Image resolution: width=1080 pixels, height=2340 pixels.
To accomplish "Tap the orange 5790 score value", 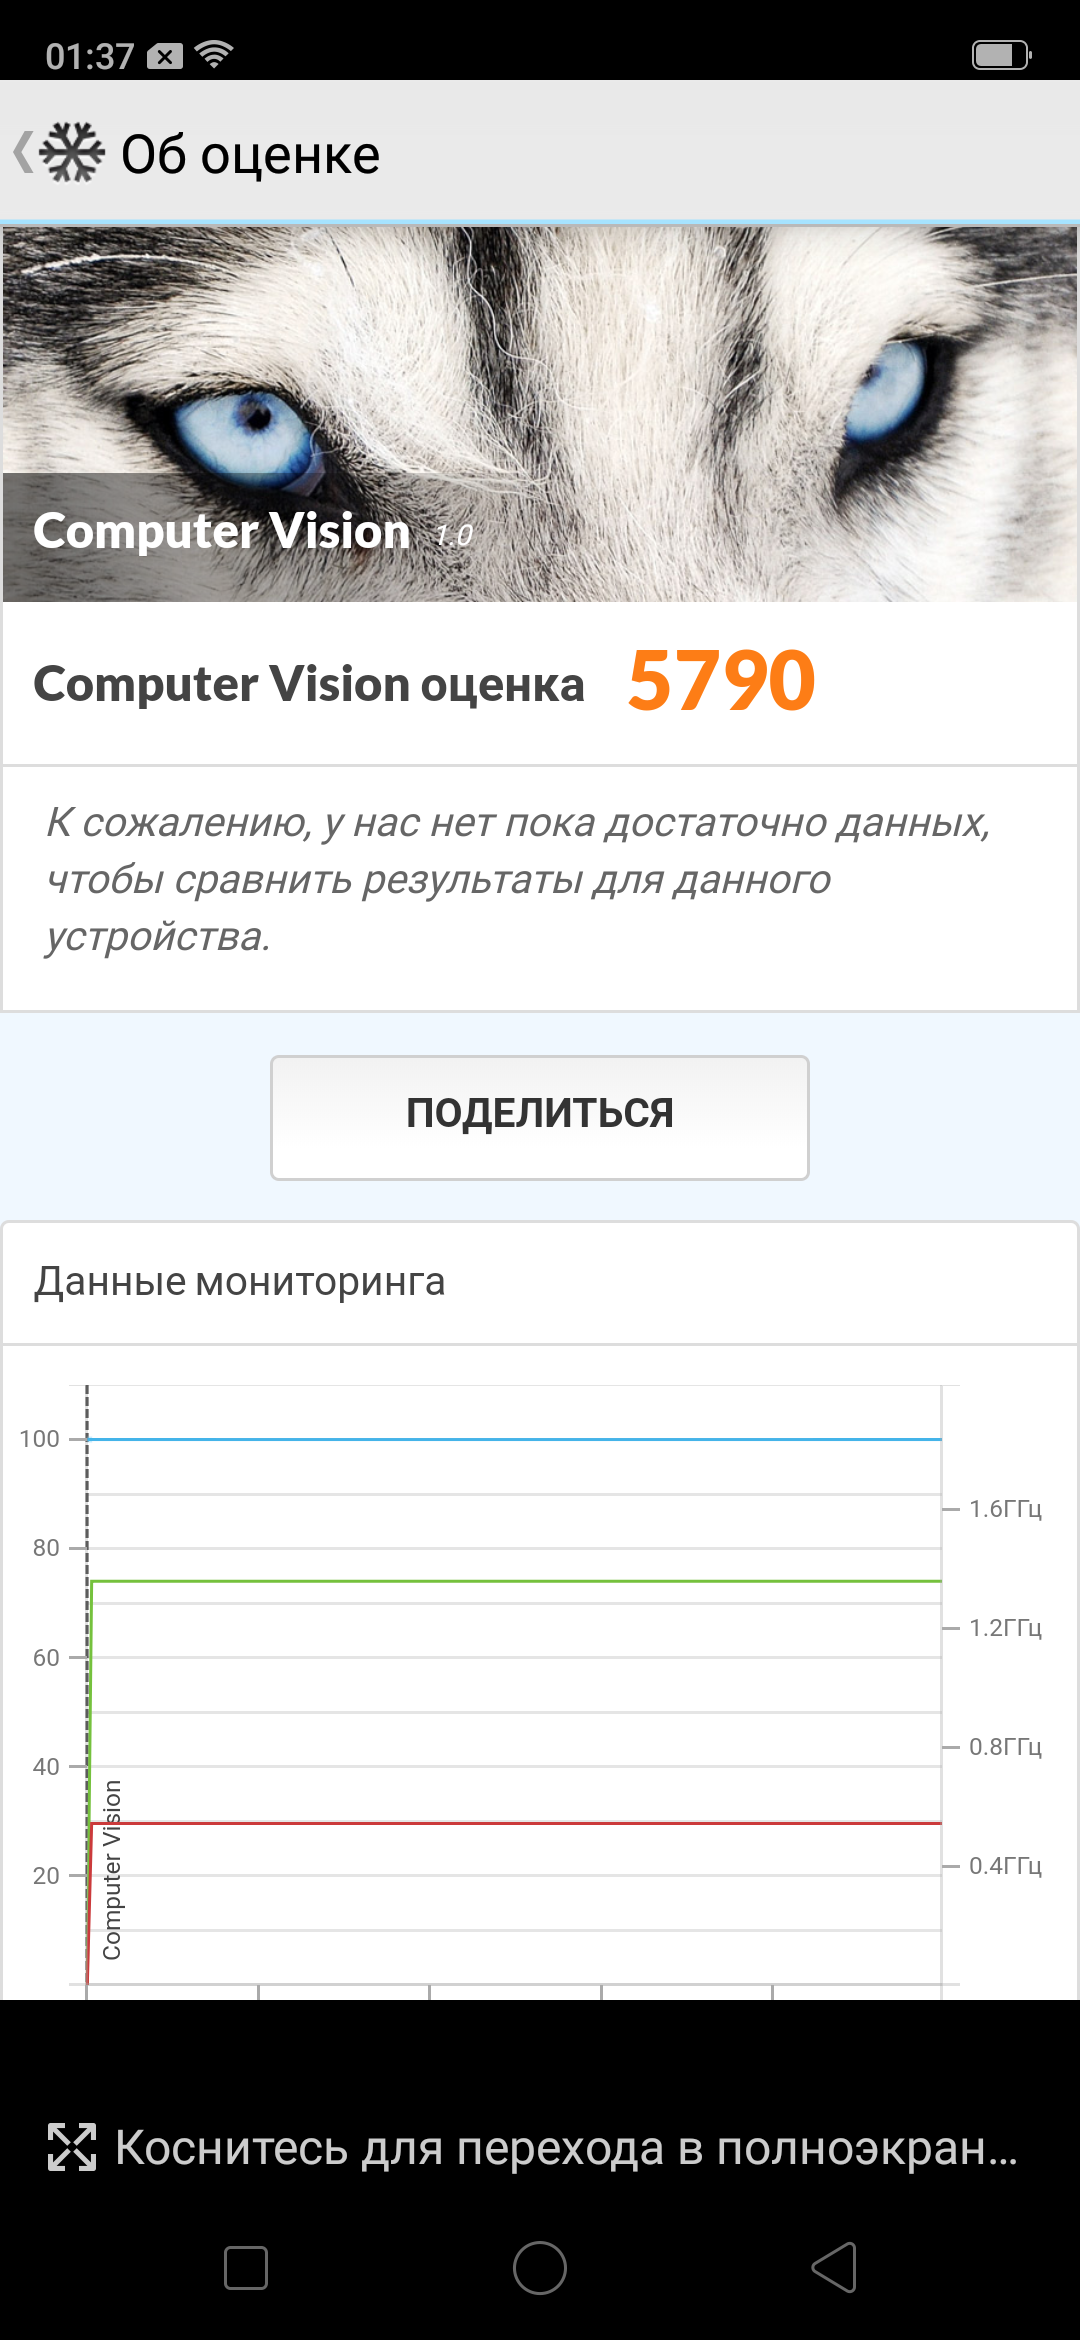I will coord(721,681).
